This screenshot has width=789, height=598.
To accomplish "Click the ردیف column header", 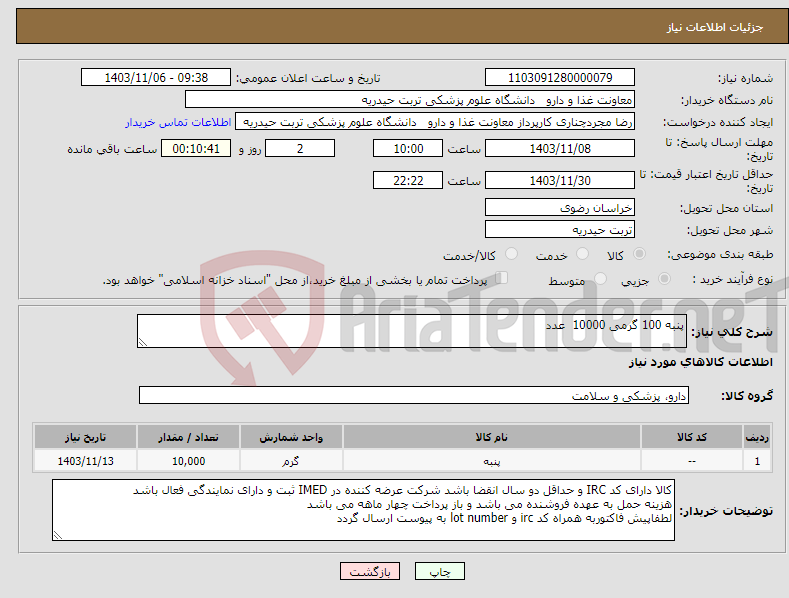I will tap(757, 437).
